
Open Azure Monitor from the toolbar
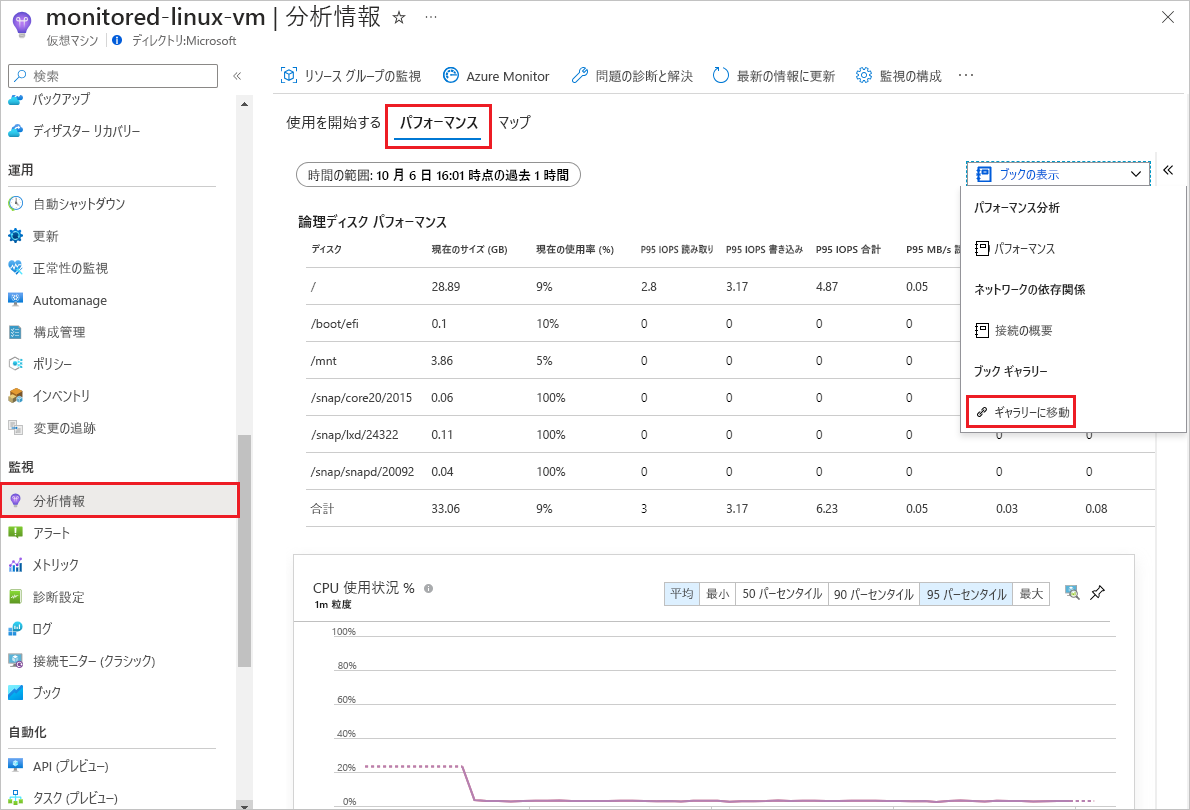click(x=496, y=76)
